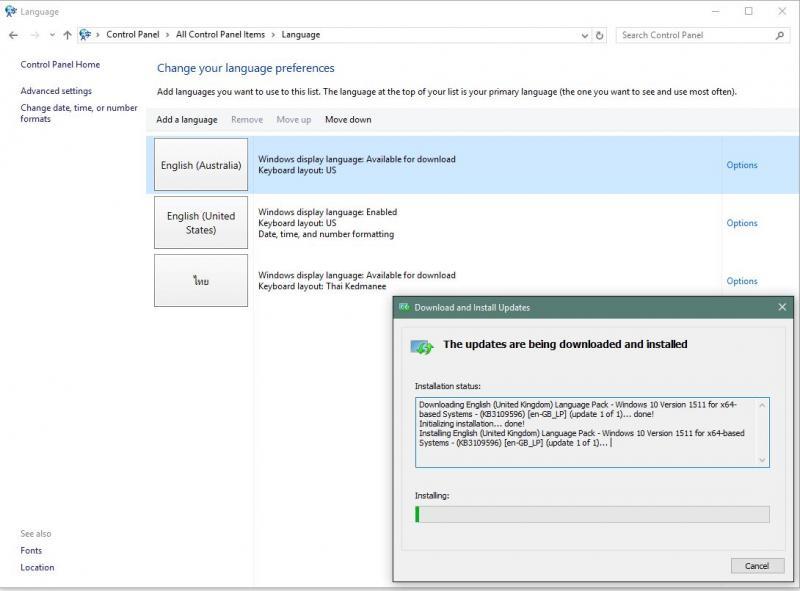Click the Back navigation arrow
Screen dimensions: 800x591
(x=13, y=35)
